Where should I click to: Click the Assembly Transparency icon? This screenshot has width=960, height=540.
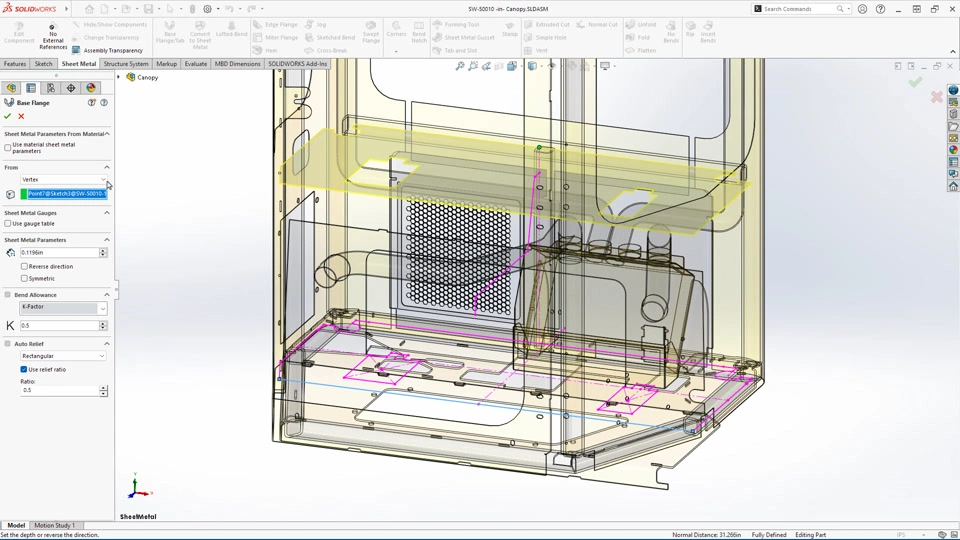coord(76,50)
